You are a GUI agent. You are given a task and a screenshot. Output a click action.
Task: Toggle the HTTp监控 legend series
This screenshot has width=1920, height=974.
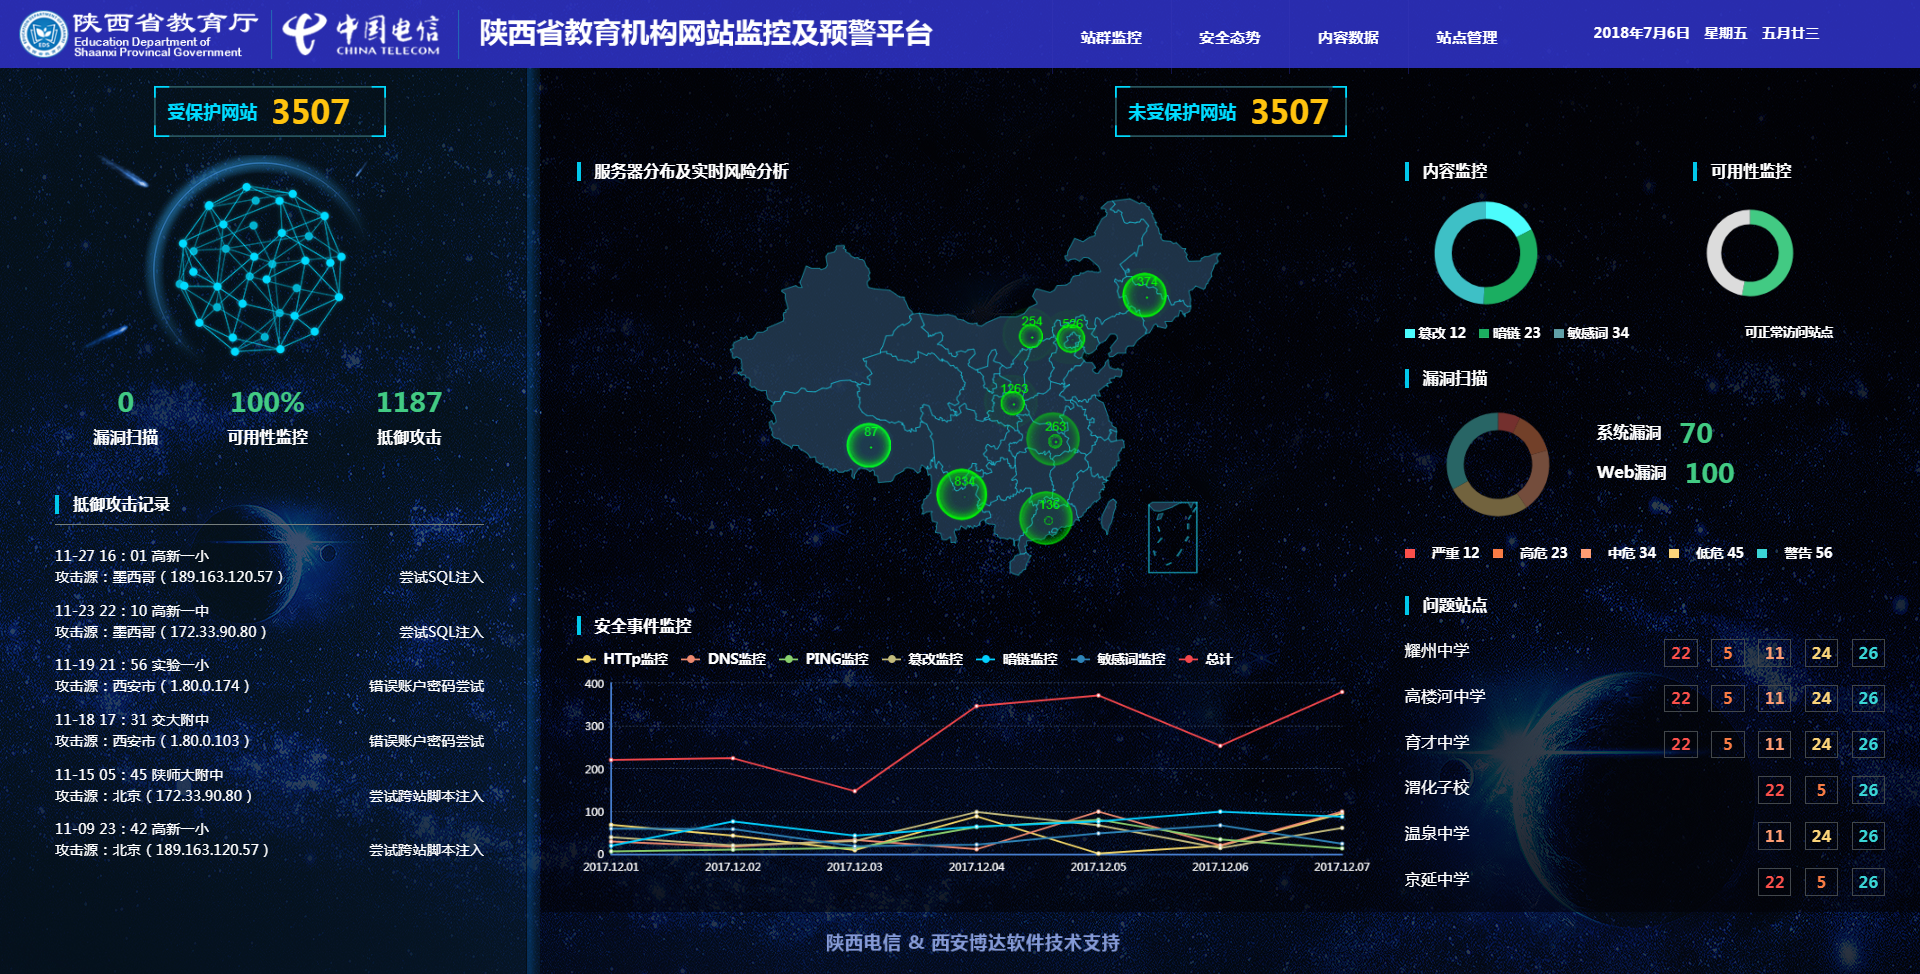[623, 659]
